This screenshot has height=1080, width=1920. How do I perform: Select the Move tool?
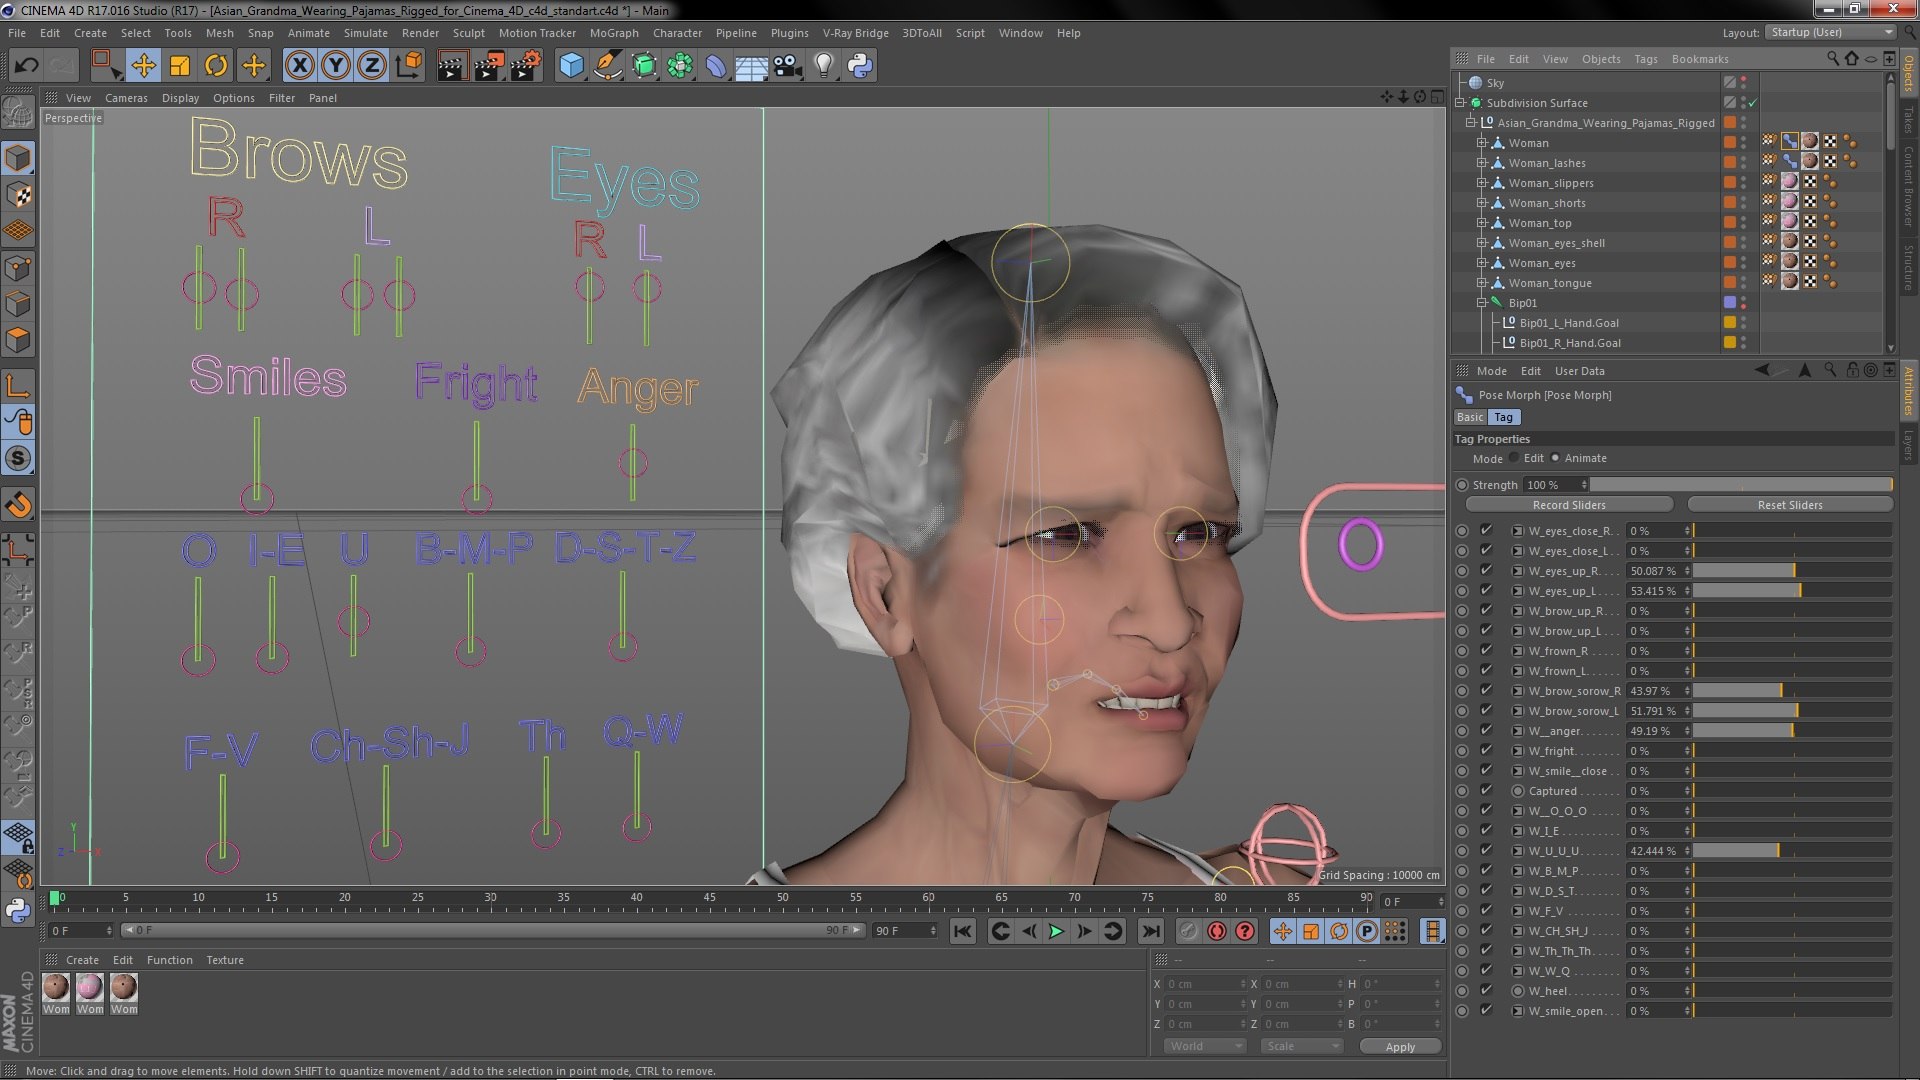(143, 66)
